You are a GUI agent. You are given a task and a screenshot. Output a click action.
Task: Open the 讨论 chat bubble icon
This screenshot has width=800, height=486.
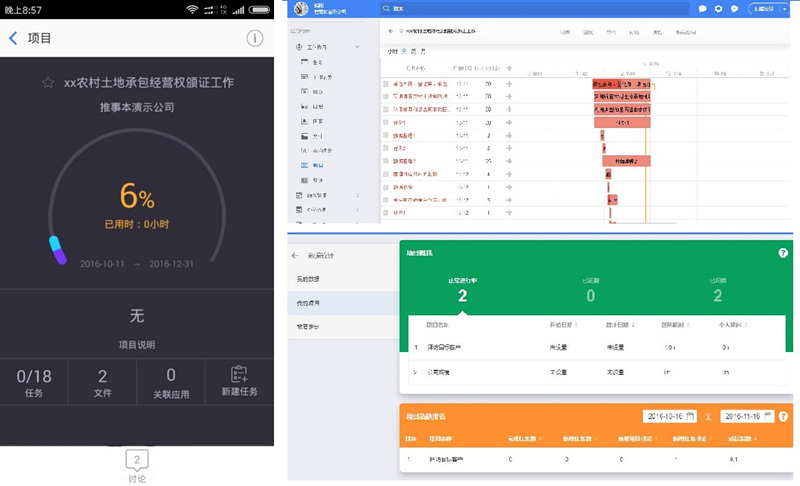pos(137,461)
